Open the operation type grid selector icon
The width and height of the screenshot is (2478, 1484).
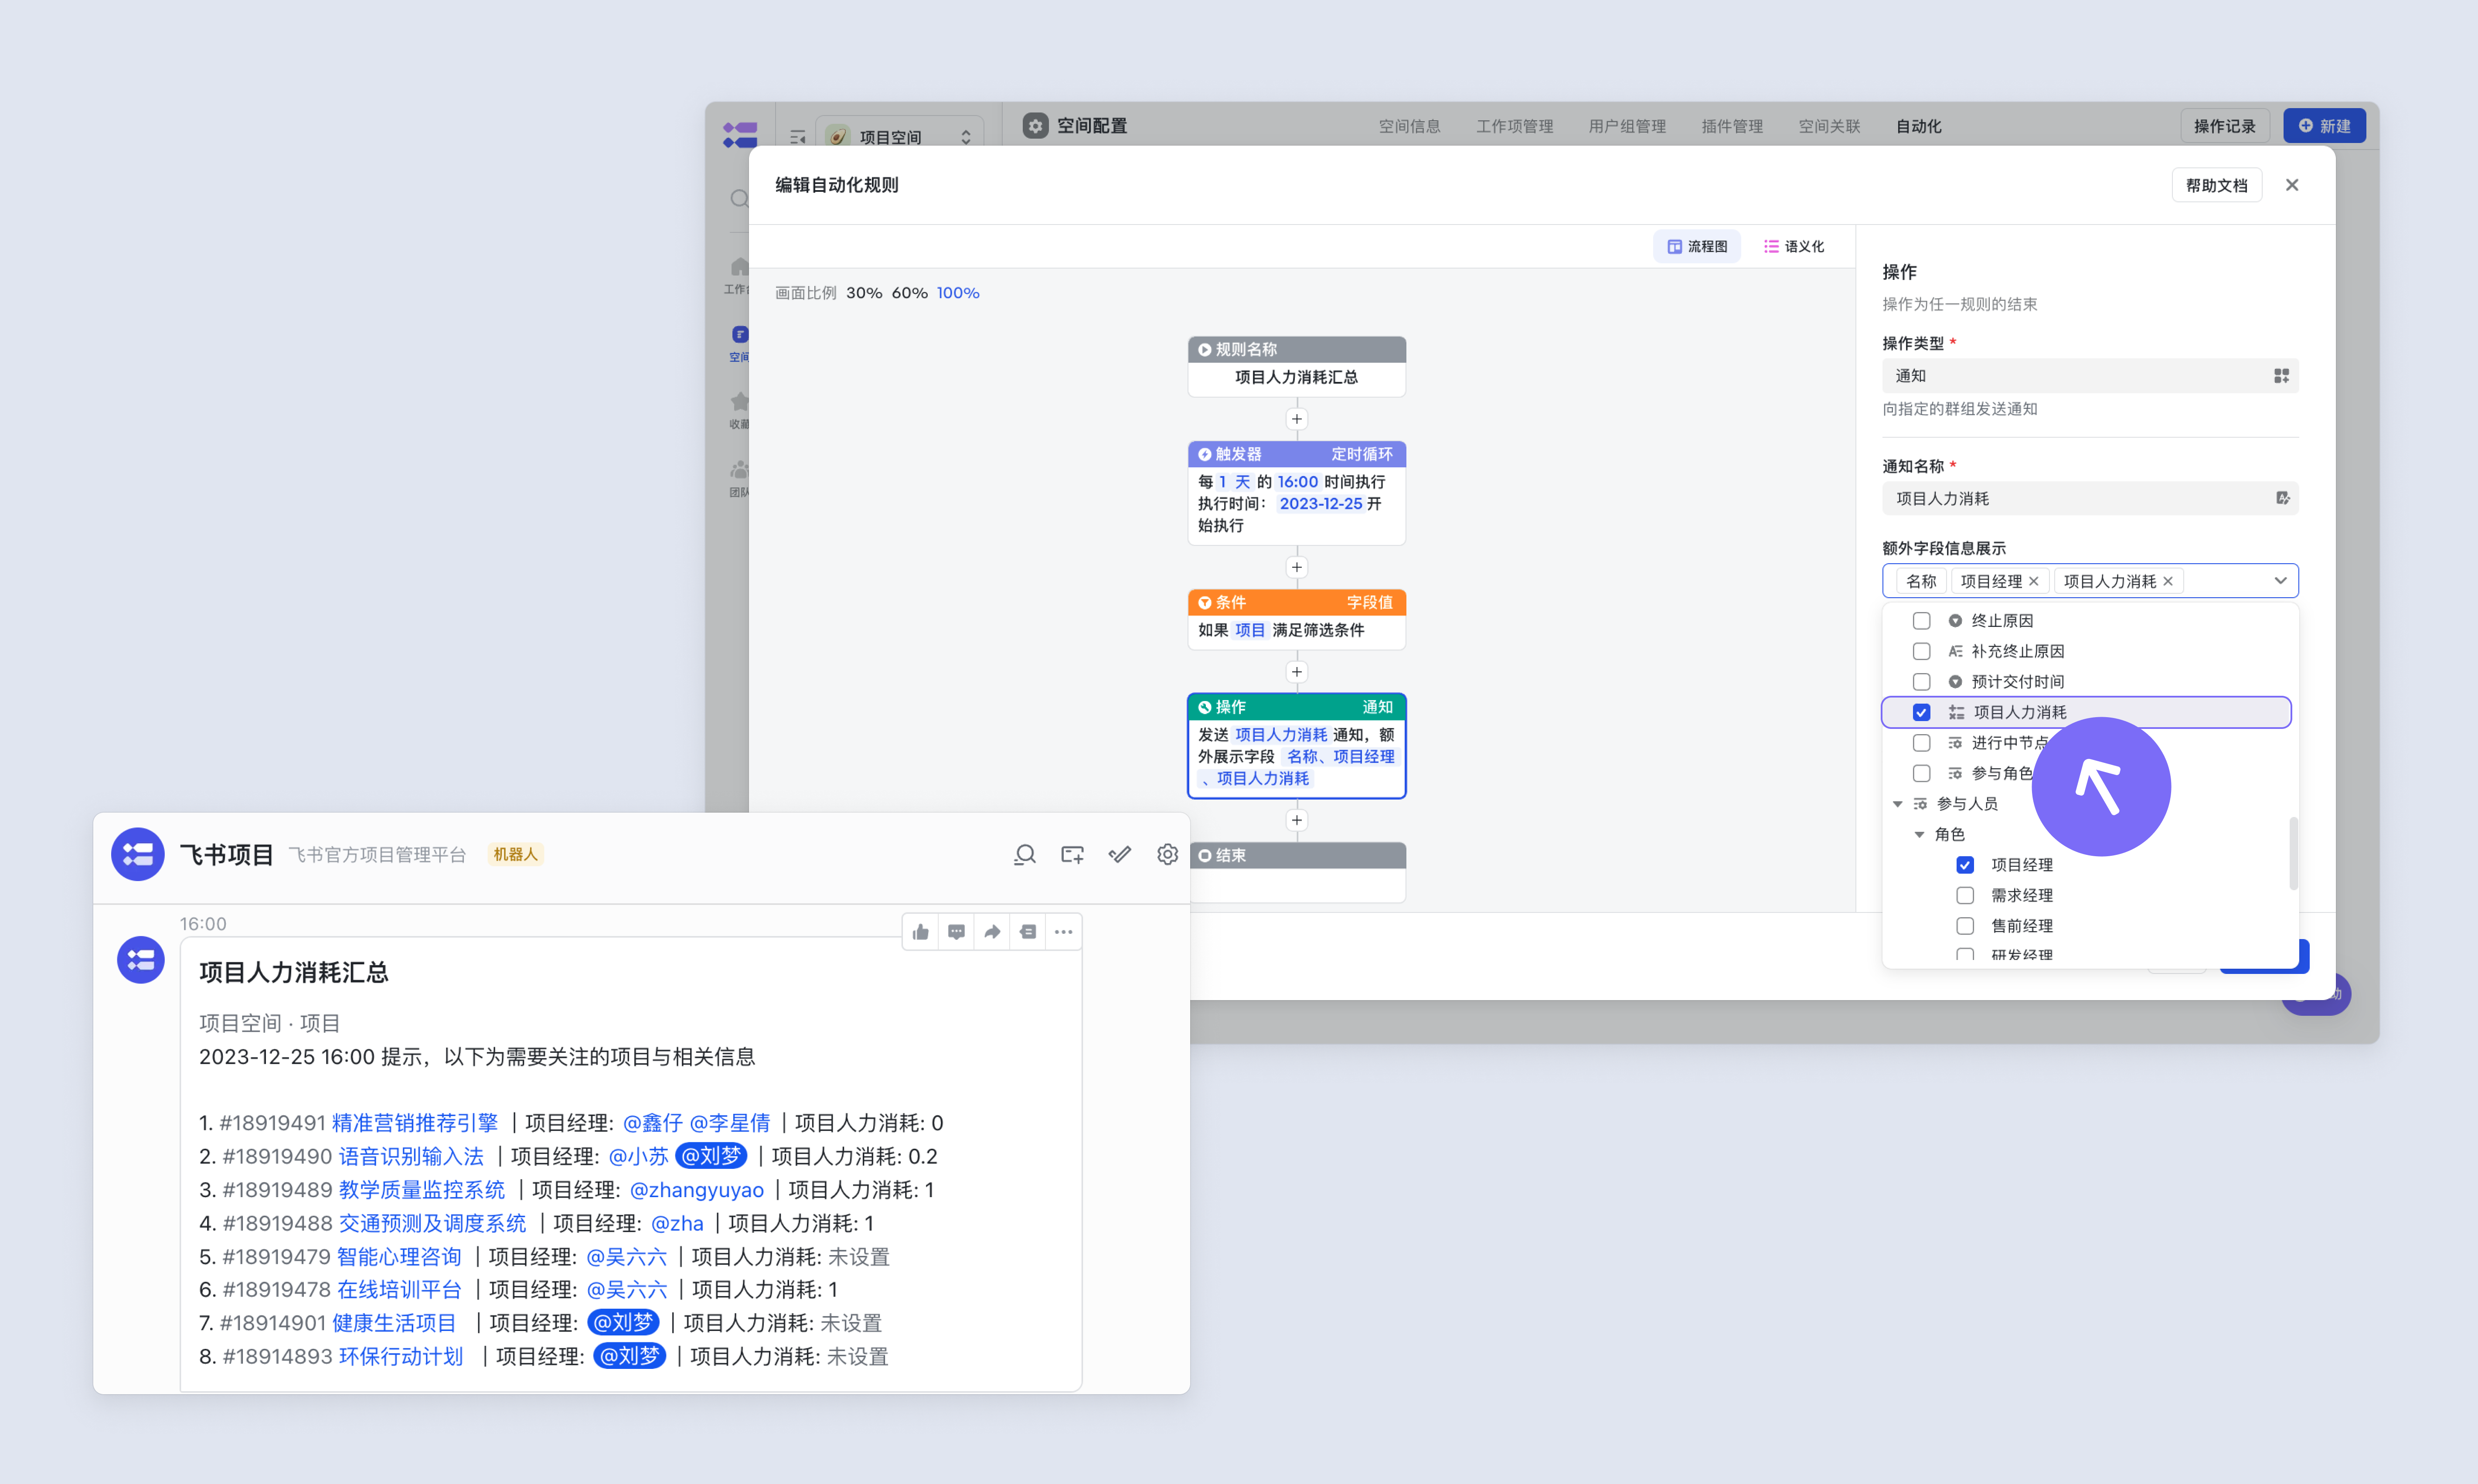2281,376
